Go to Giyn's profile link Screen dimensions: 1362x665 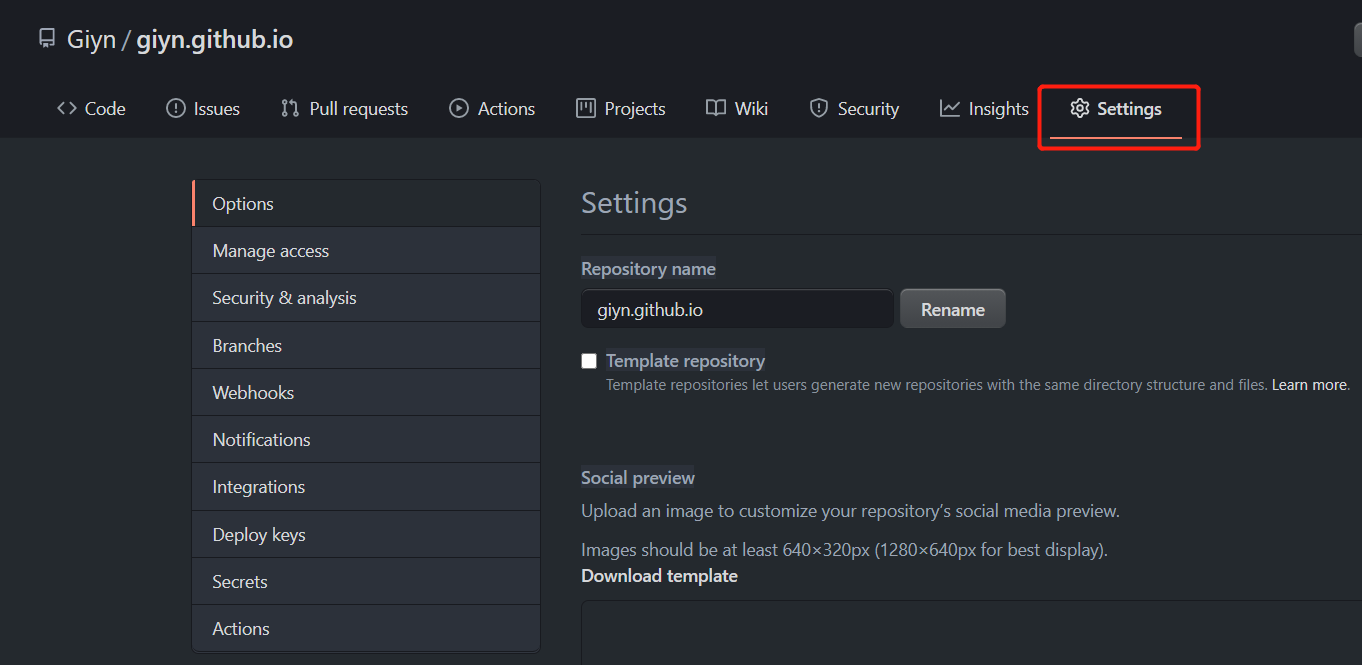(x=88, y=38)
